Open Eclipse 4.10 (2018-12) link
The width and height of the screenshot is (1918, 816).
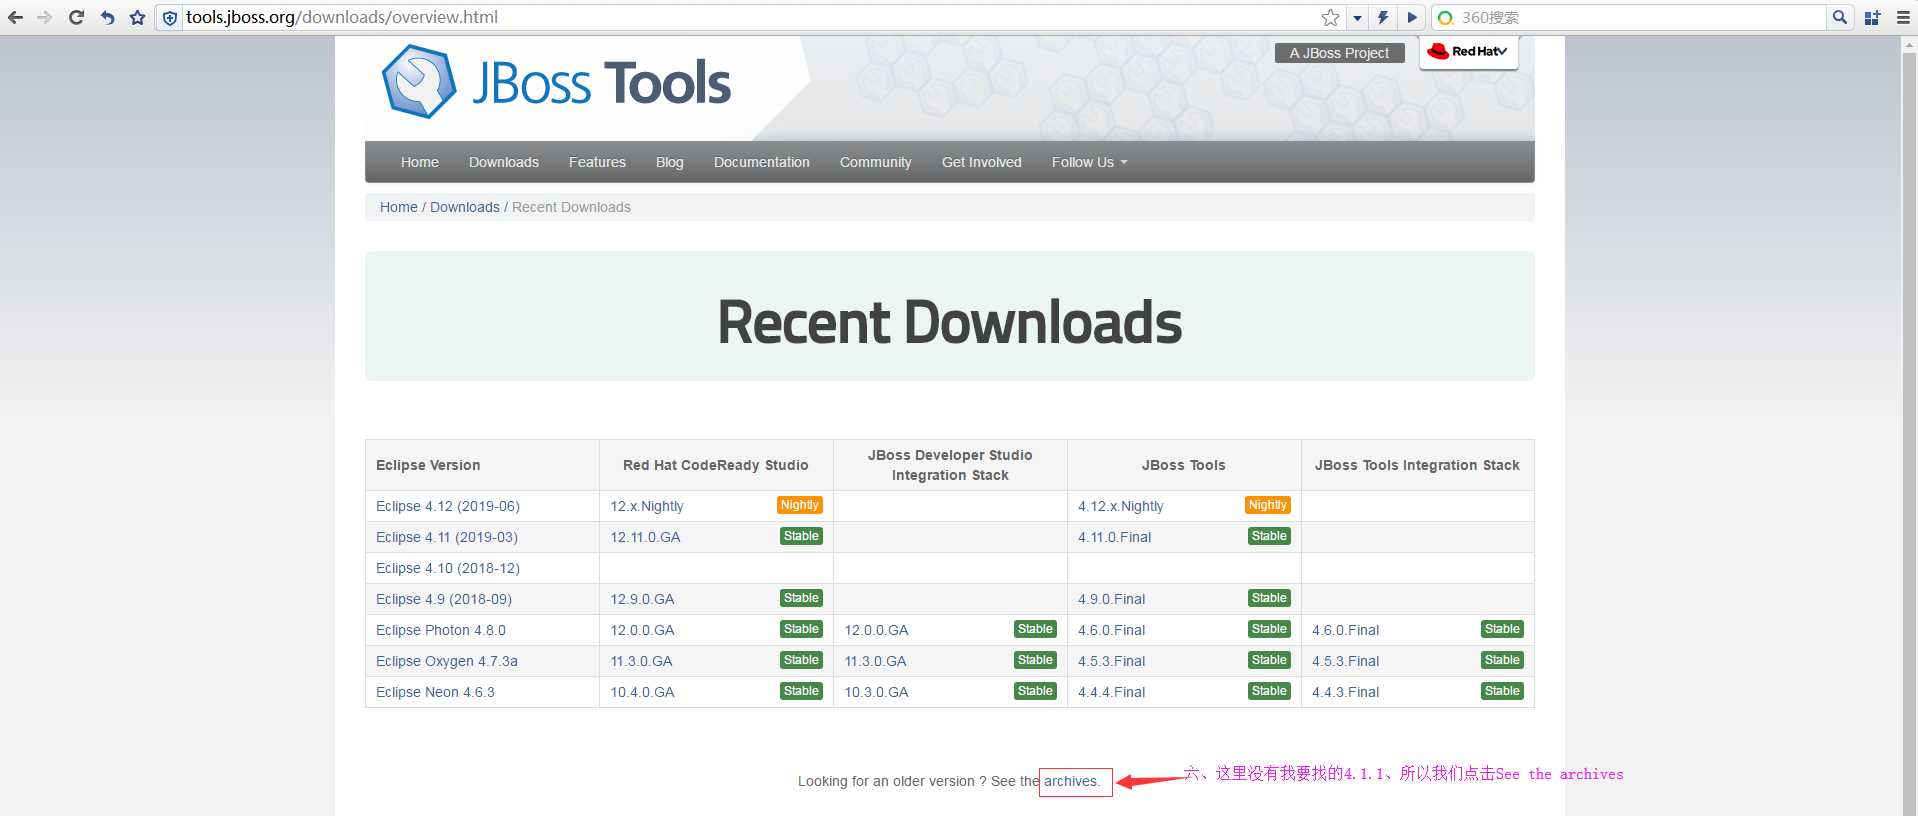(x=448, y=568)
